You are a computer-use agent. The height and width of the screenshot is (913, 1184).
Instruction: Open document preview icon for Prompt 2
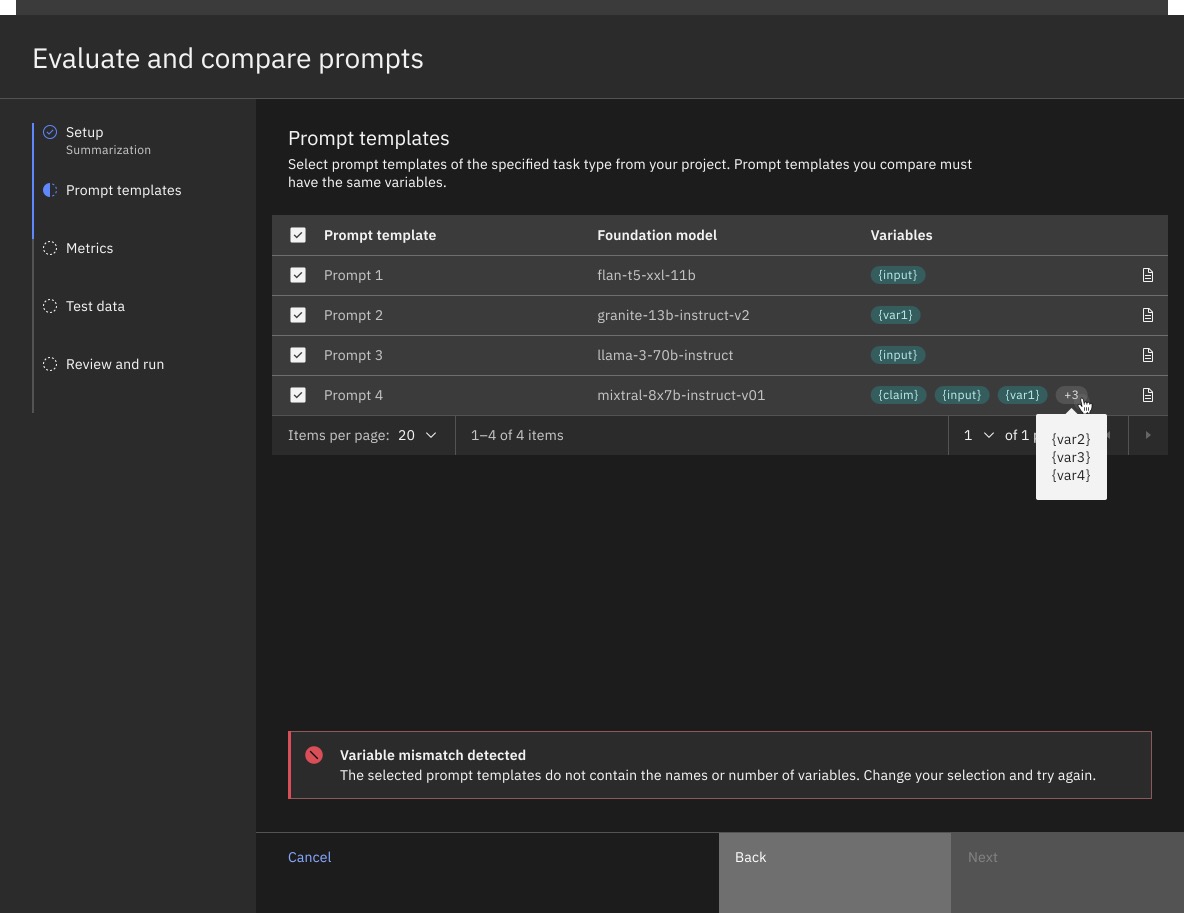(1147, 315)
